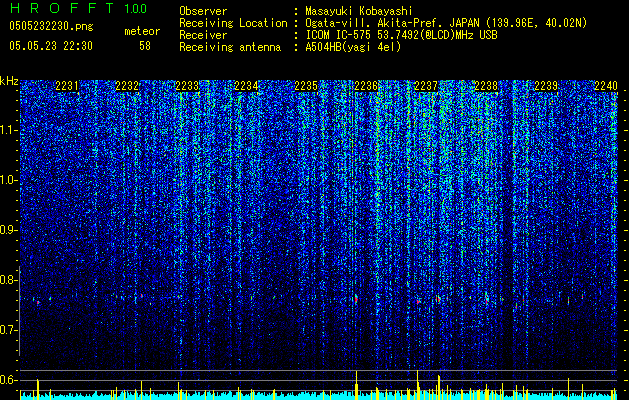Click the 2239 time marker
Screen dimensions: 629x400
click(546, 86)
